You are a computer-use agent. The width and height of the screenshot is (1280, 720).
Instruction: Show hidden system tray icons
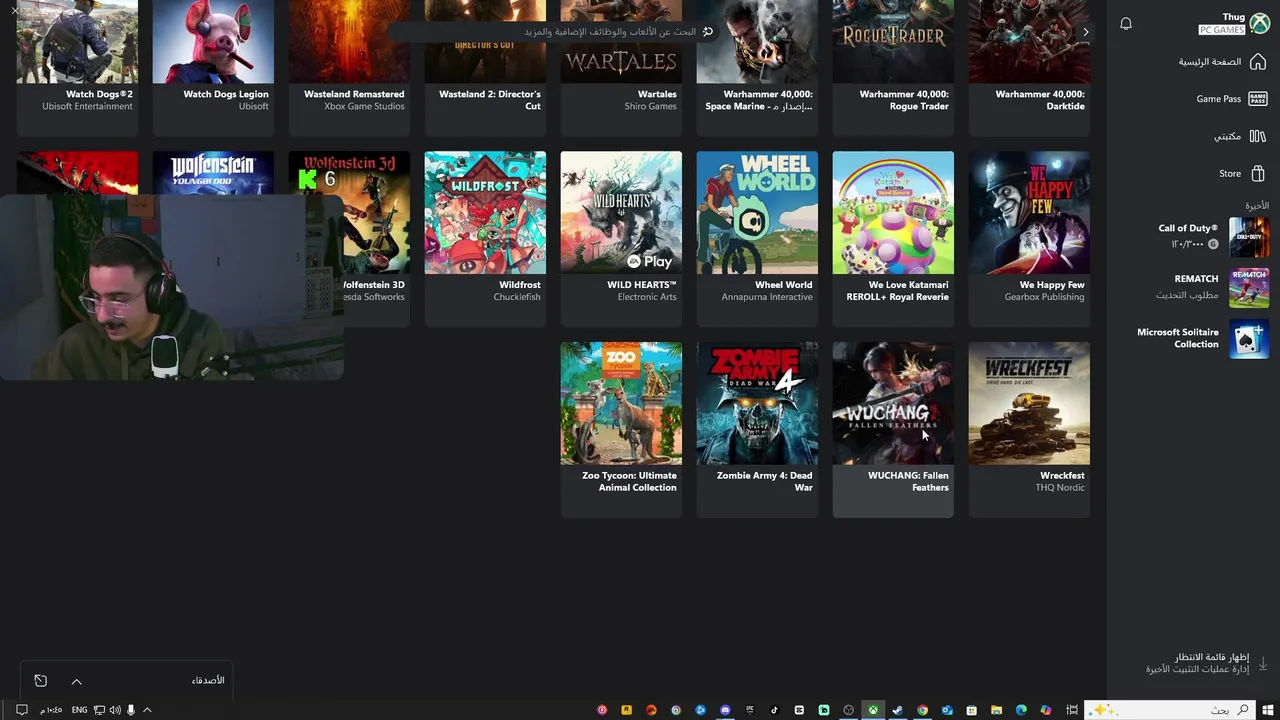[x=147, y=710]
